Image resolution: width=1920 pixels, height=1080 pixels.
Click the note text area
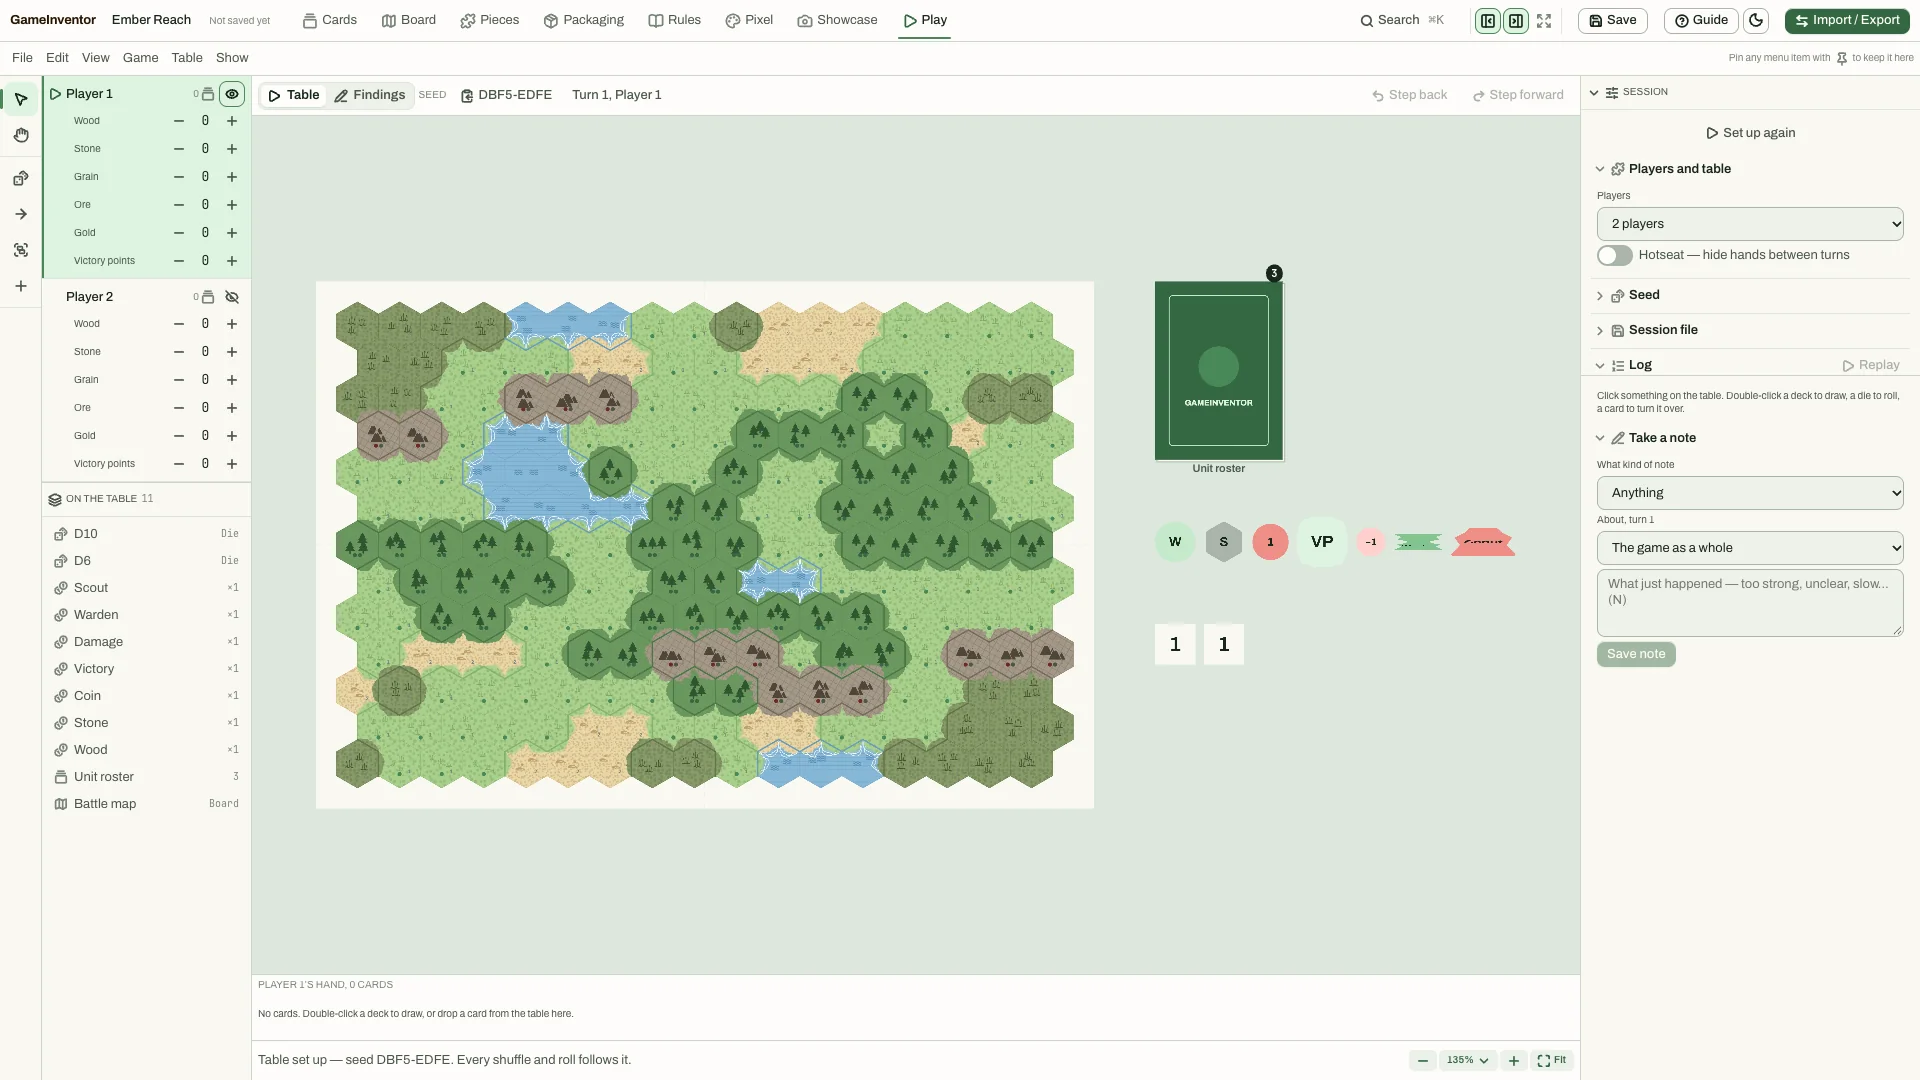1750,603
